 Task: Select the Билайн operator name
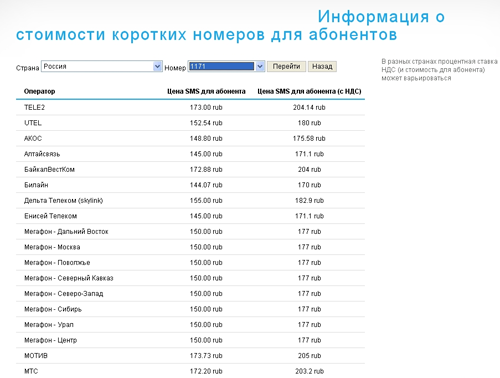(x=36, y=185)
